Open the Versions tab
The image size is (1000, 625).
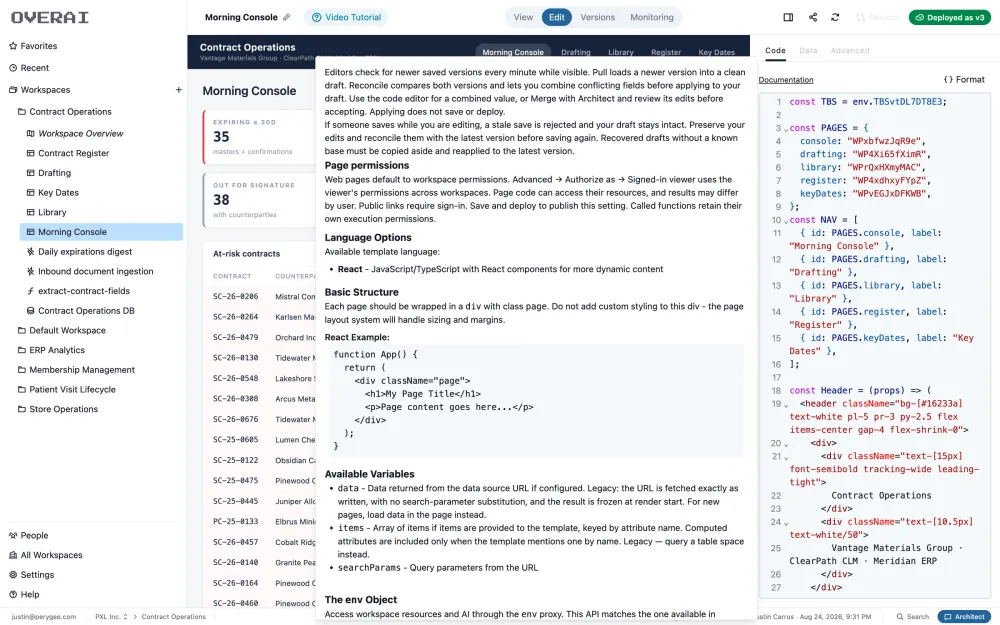598,17
